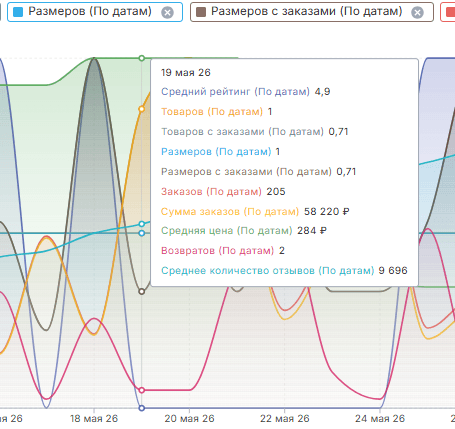
Task: Click the teal data point marker on 19 мая
Action: [x=142, y=224]
